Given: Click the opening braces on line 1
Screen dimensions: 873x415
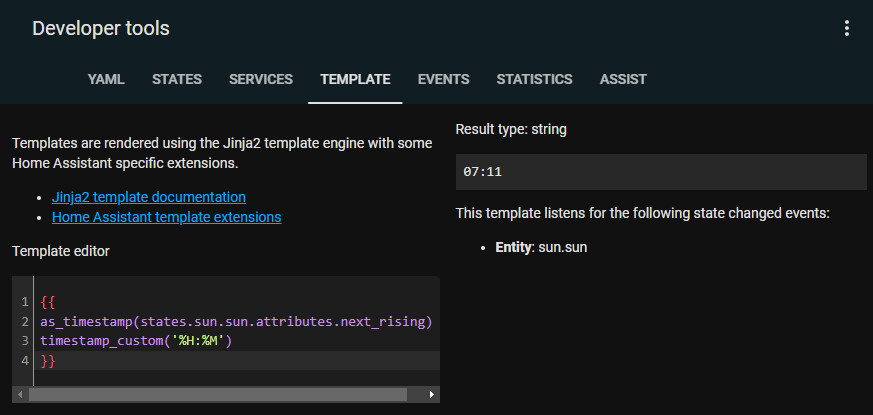Looking at the screenshot, I should coord(48,301).
